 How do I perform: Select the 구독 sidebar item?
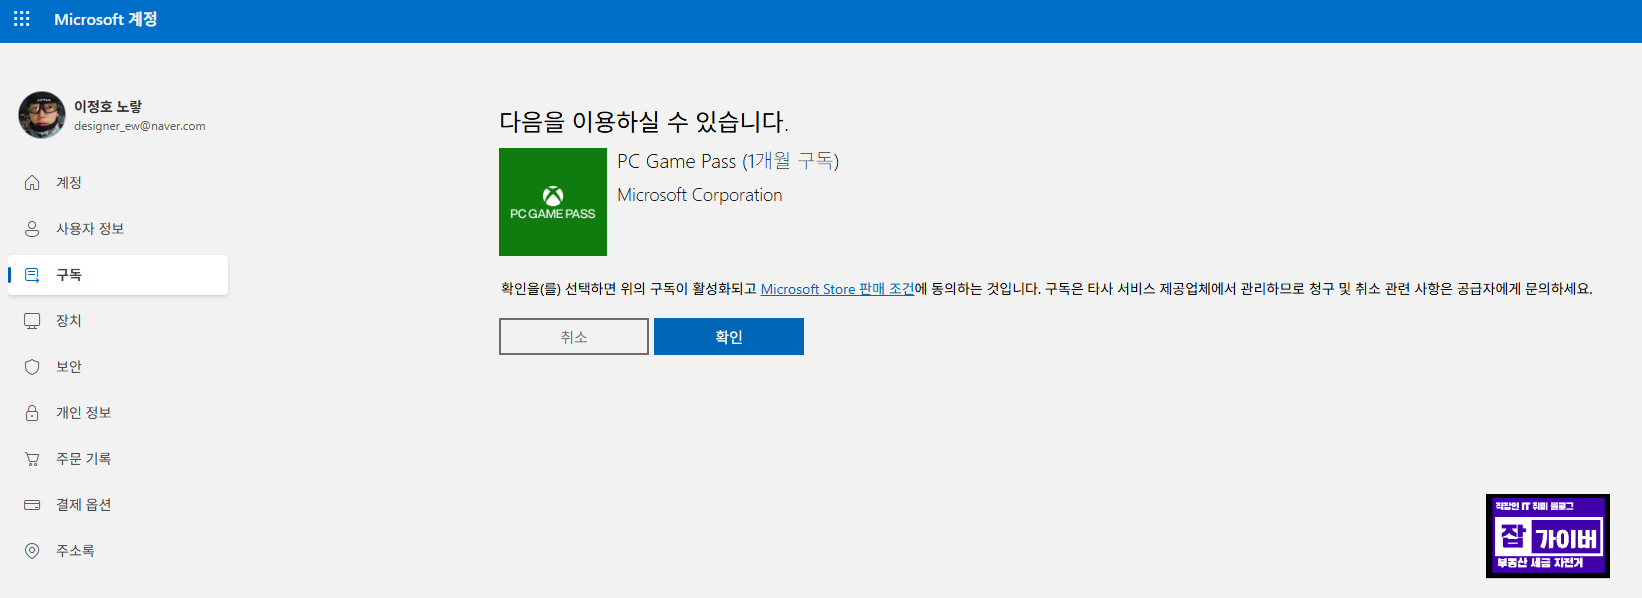pos(118,275)
